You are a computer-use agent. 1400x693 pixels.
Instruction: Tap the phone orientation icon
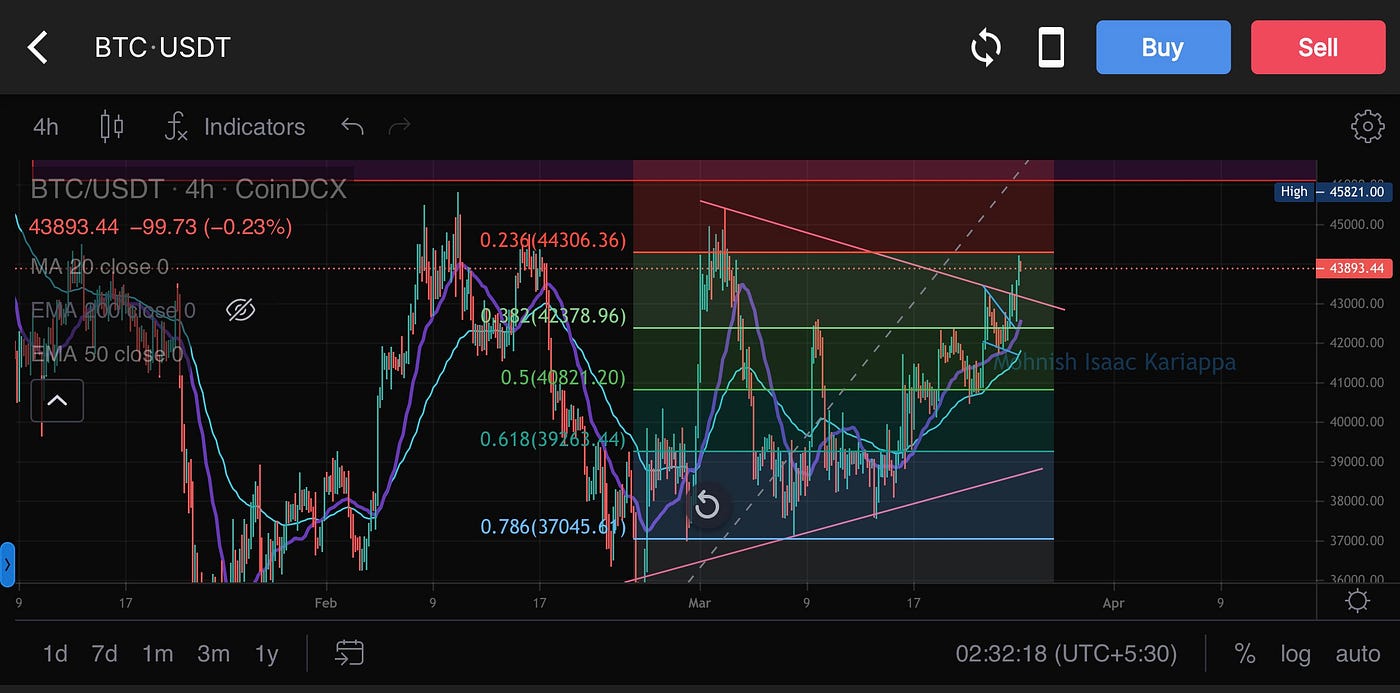pyautogui.click(x=1051, y=47)
